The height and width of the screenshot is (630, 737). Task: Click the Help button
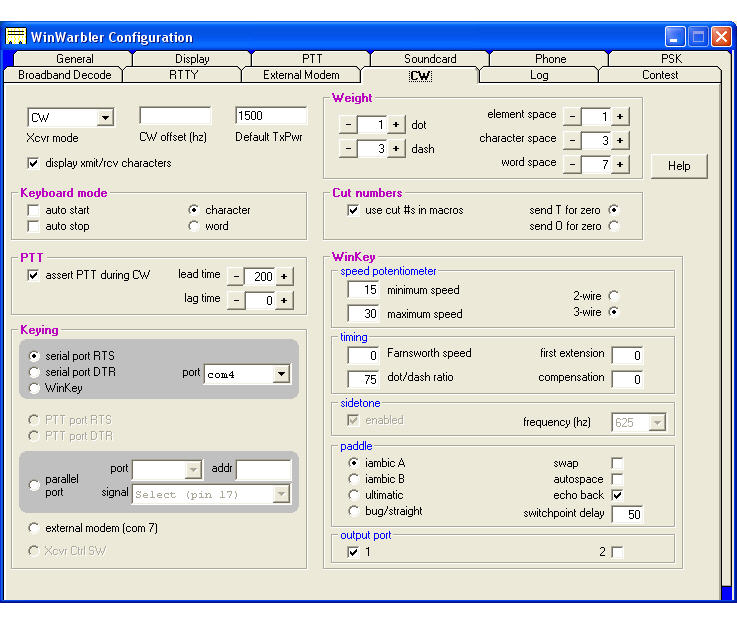coord(679,166)
